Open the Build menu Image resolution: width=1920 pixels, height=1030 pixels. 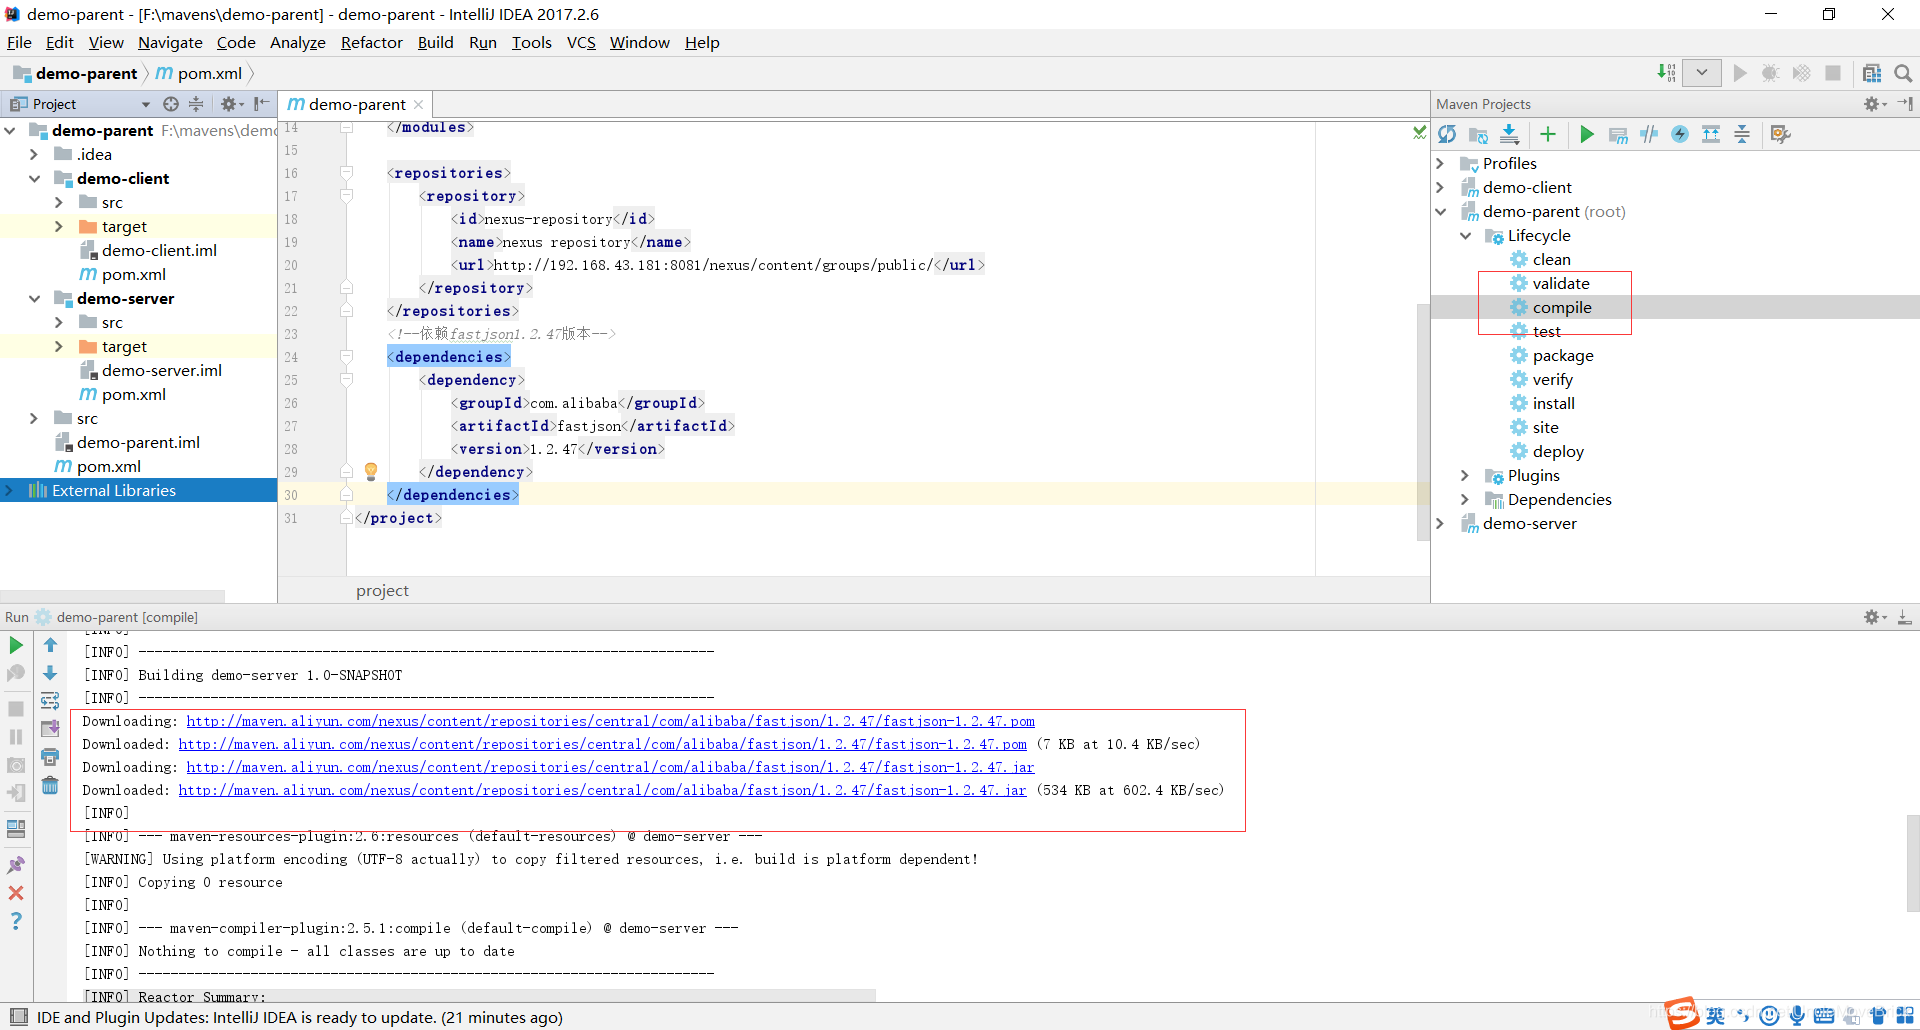click(x=435, y=42)
